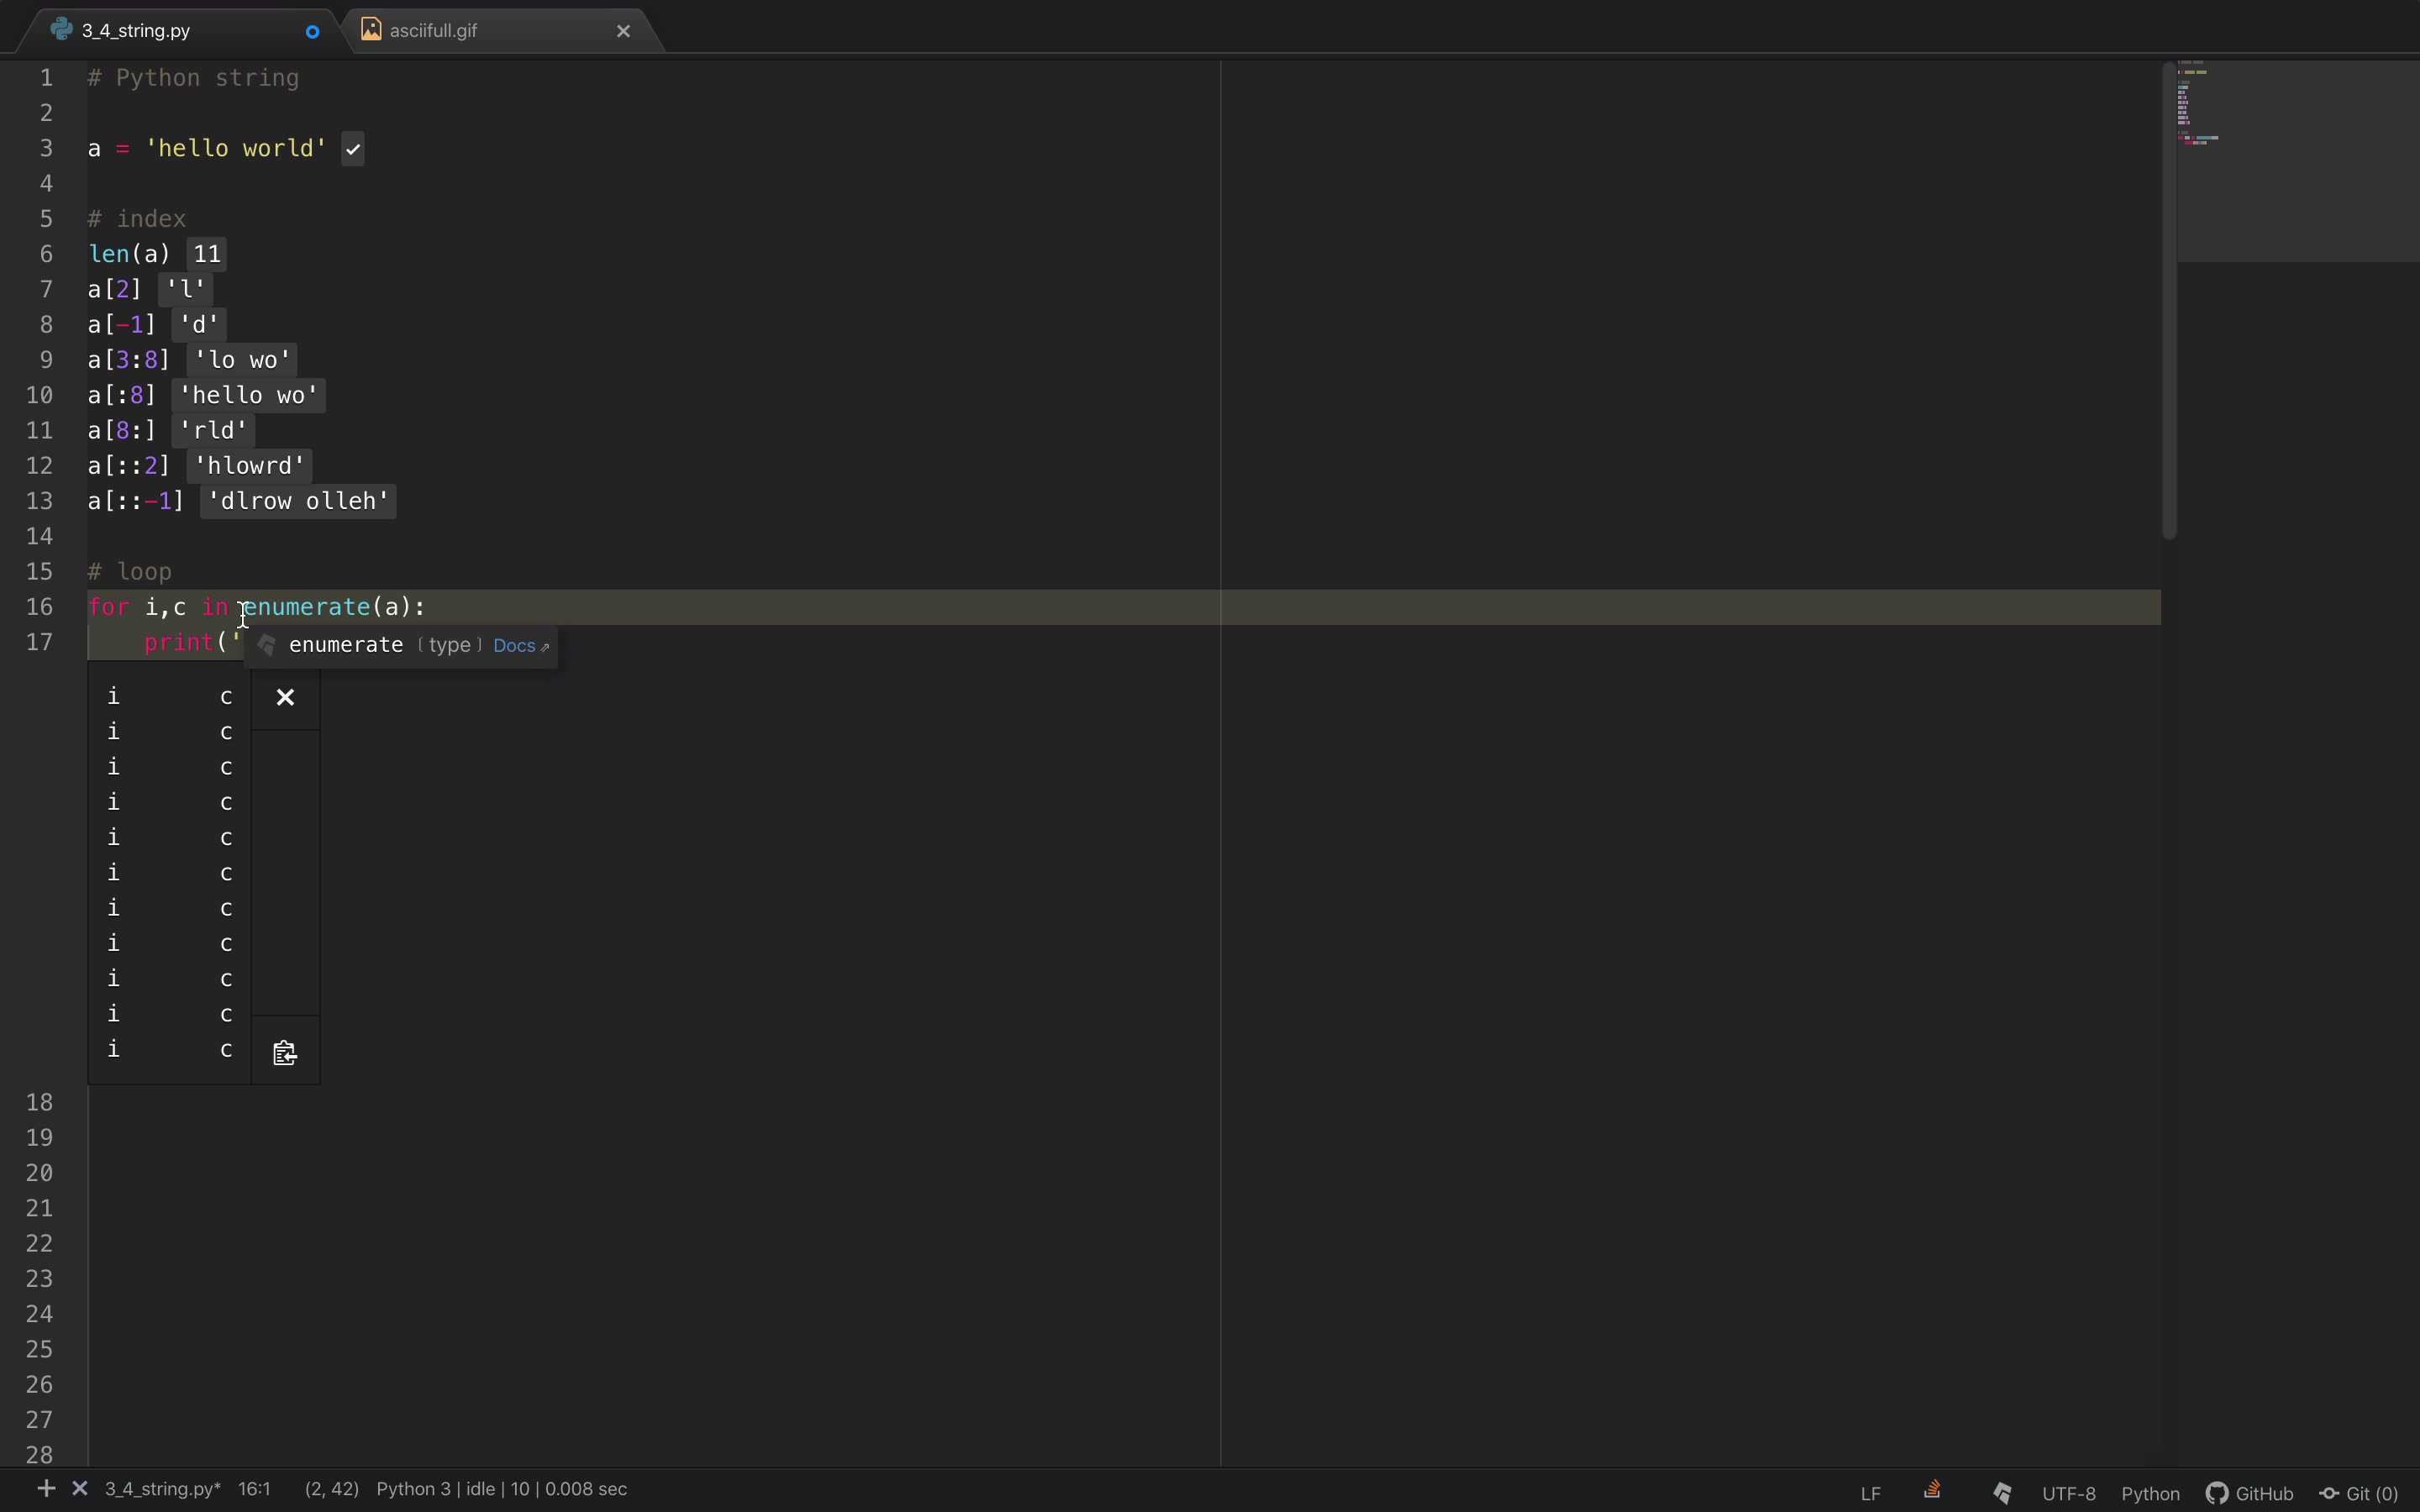Click the Kite logo inside the enumerate popup

[x=265, y=645]
